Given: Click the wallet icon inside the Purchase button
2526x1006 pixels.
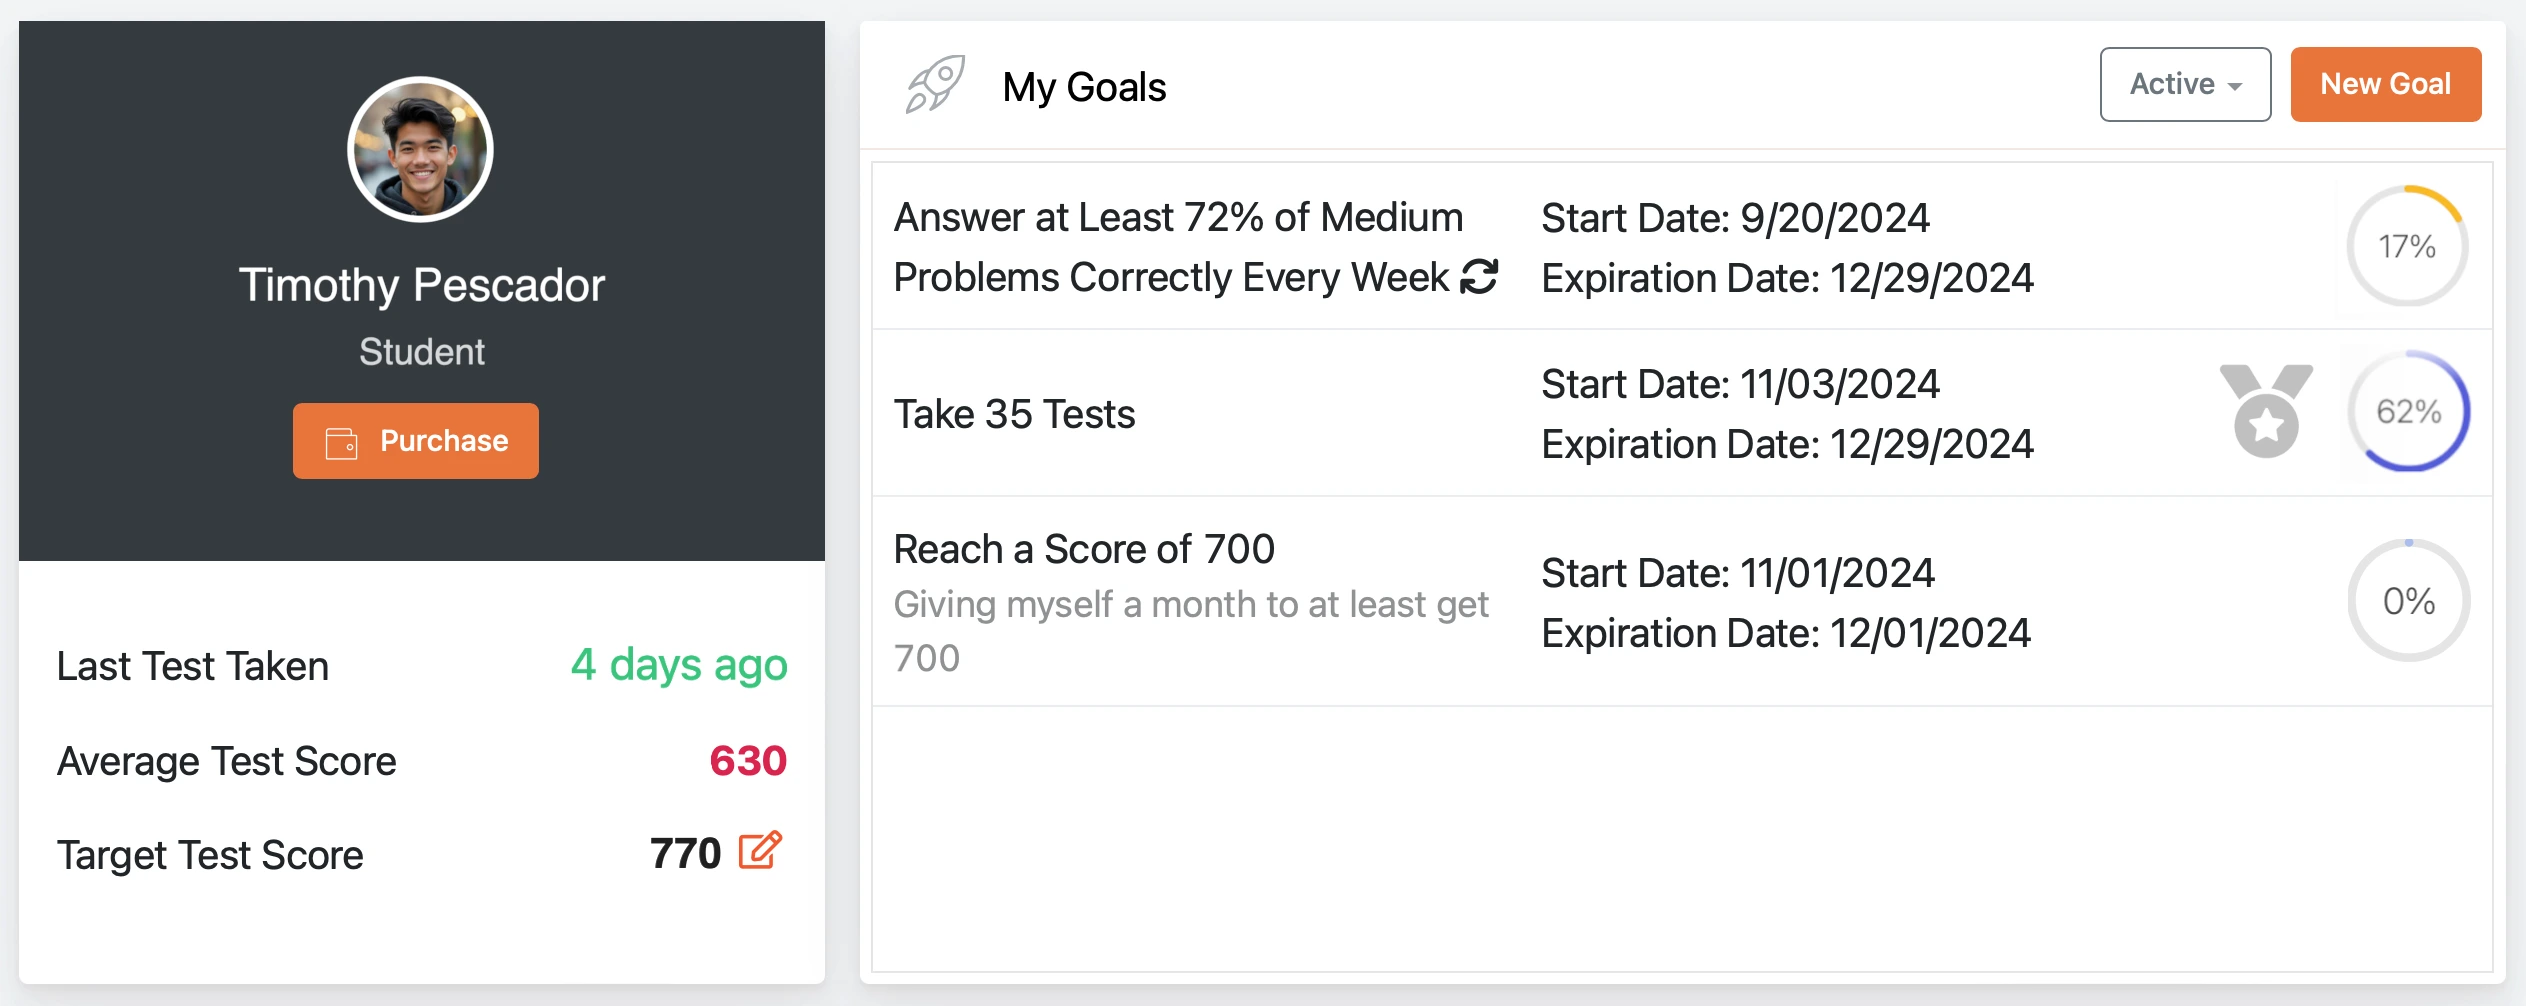Looking at the screenshot, I should (x=341, y=440).
